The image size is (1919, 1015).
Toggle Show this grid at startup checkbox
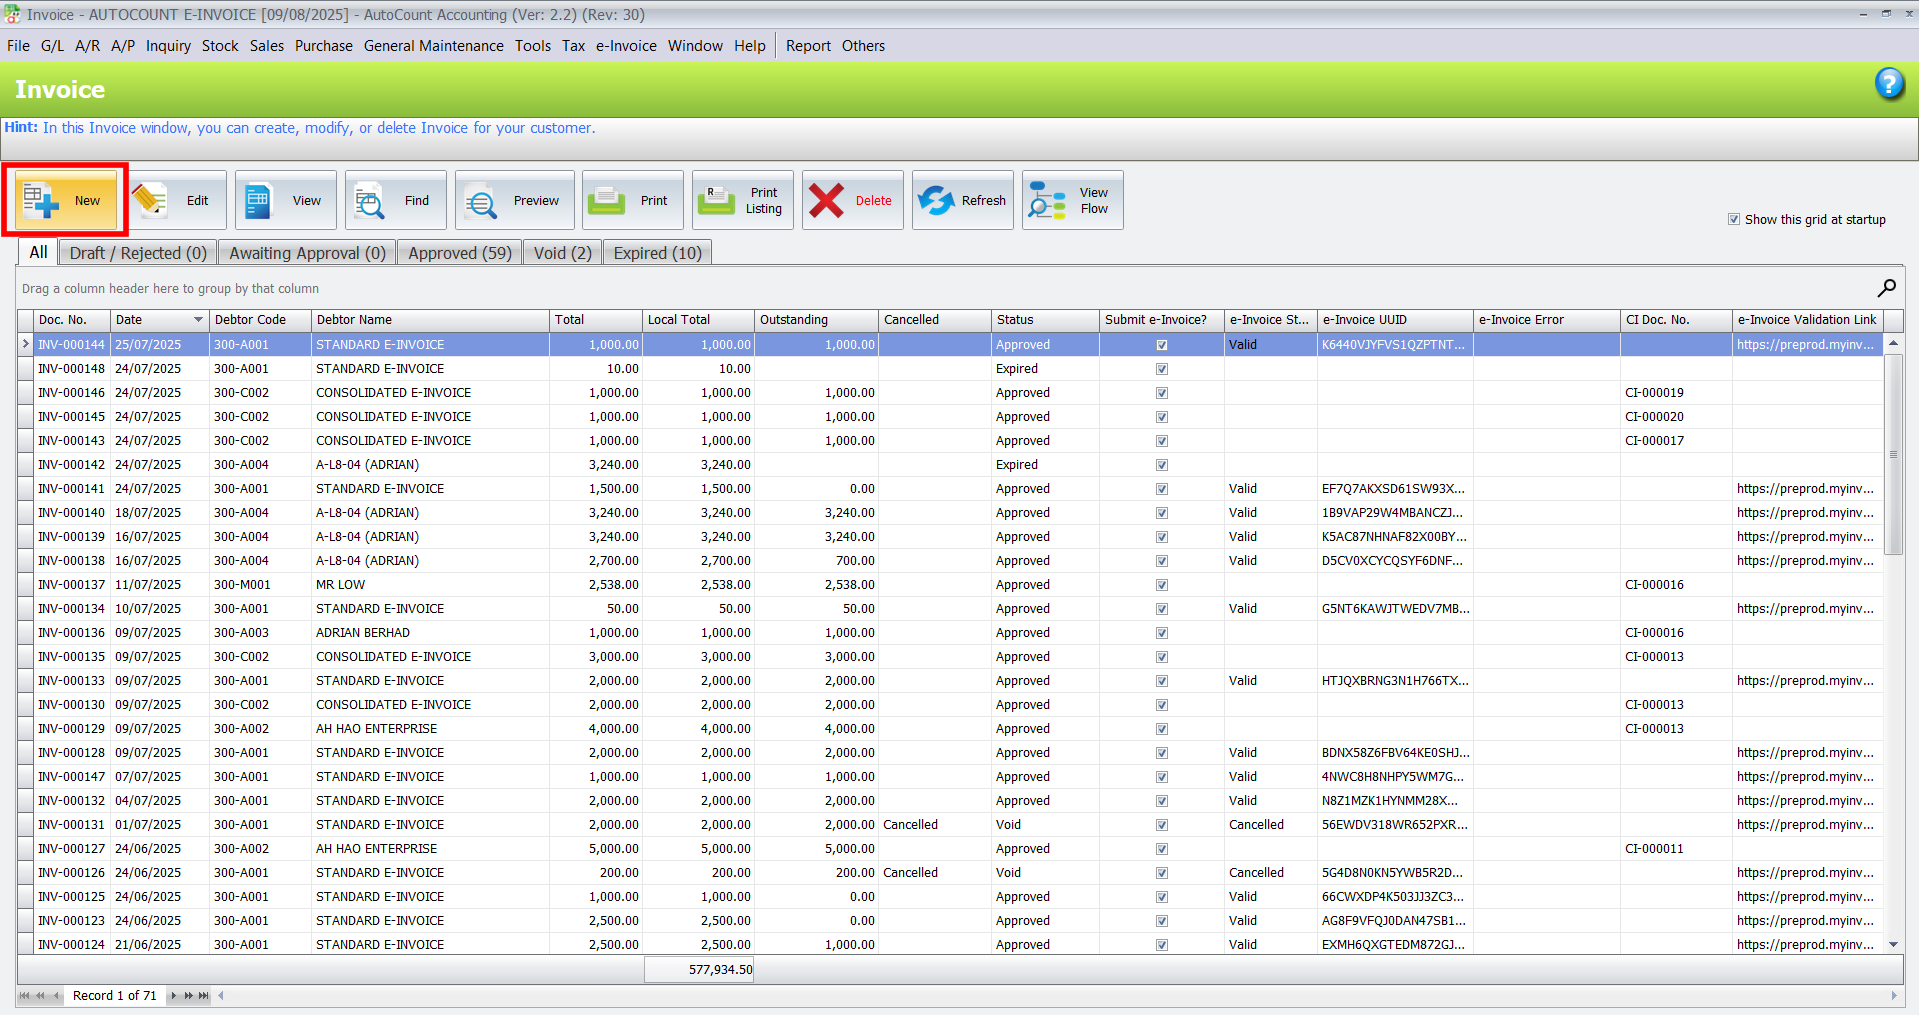pyautogui.click(x=1734, y=219)
